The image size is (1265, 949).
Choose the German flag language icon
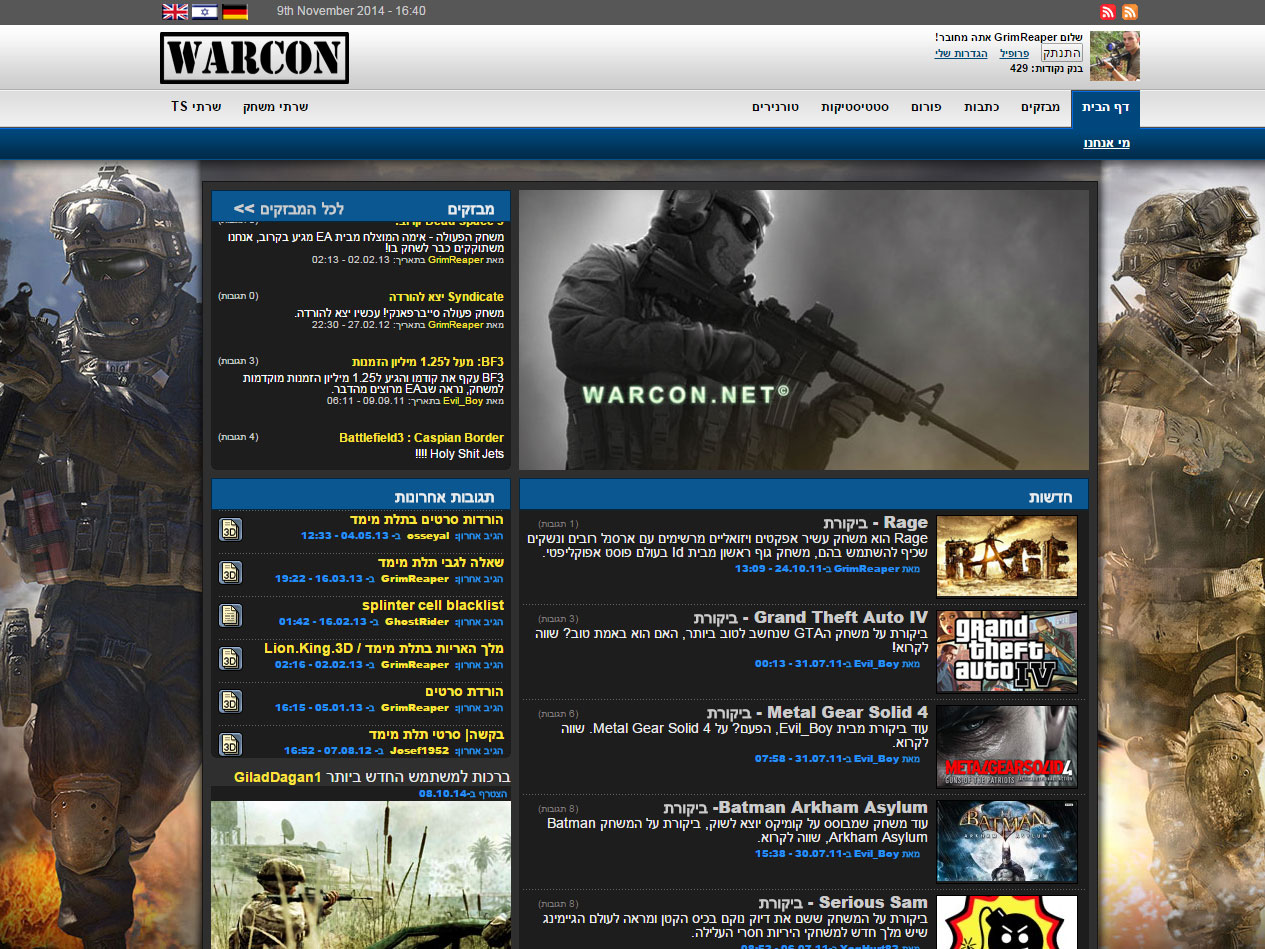[x=235, y=12]
